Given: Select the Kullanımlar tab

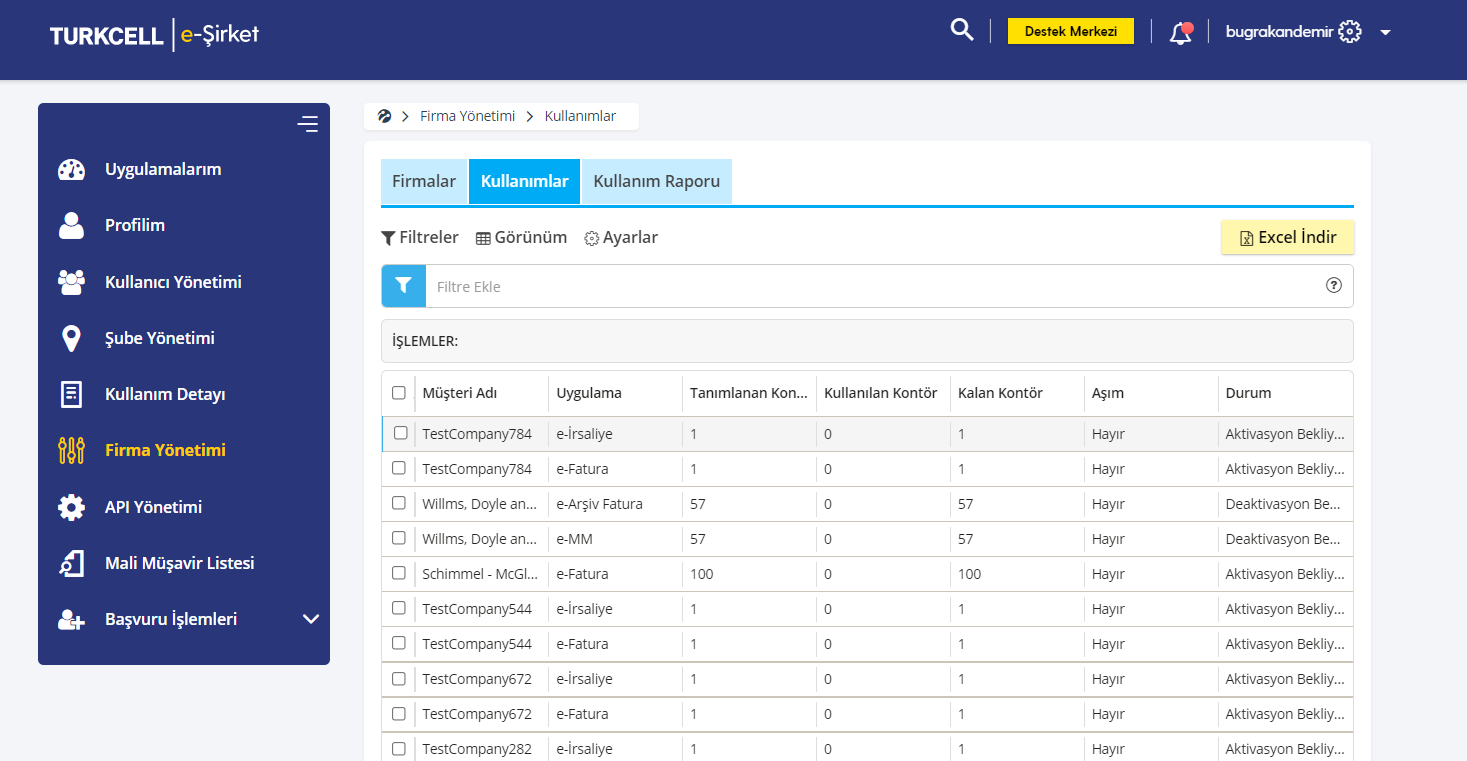Looking at the screenshot, I should tap(525, 181).
